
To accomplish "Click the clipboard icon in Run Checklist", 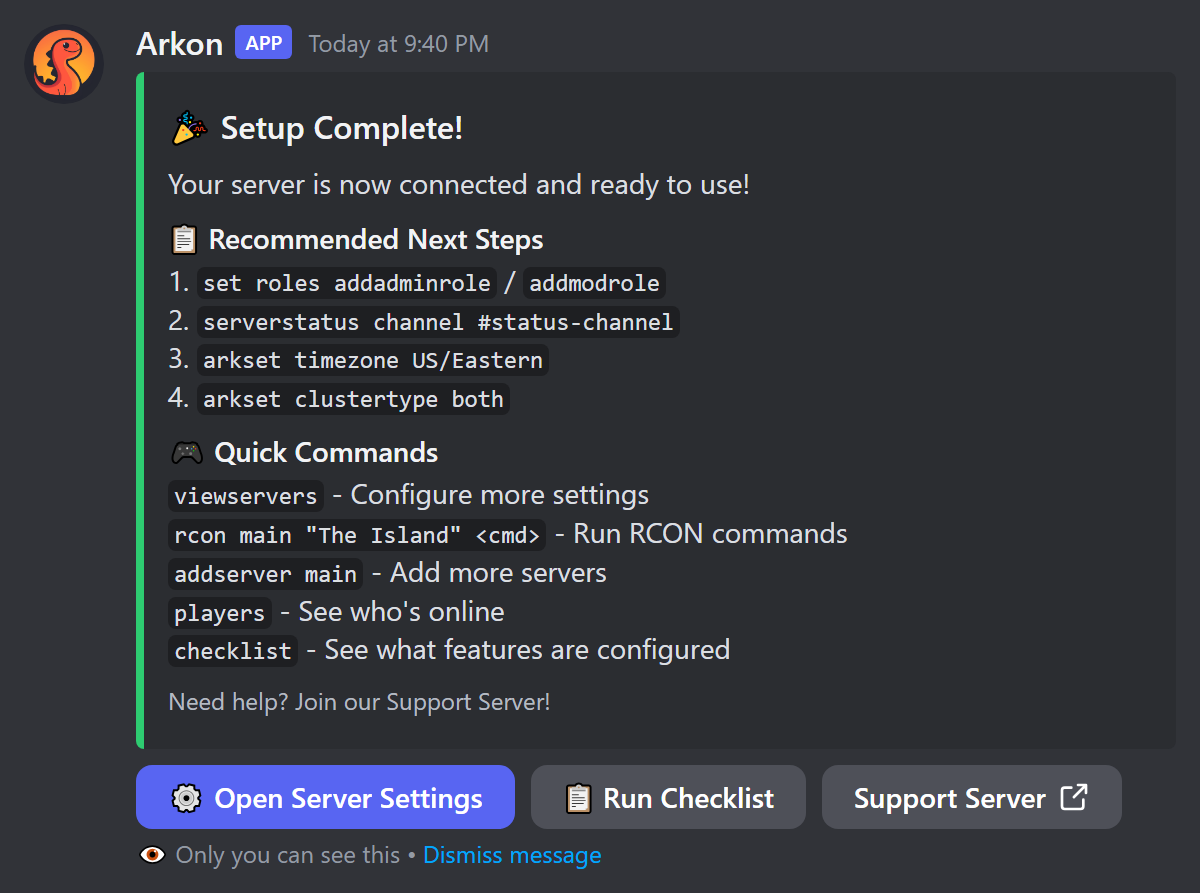I will (x=579, y=798).
